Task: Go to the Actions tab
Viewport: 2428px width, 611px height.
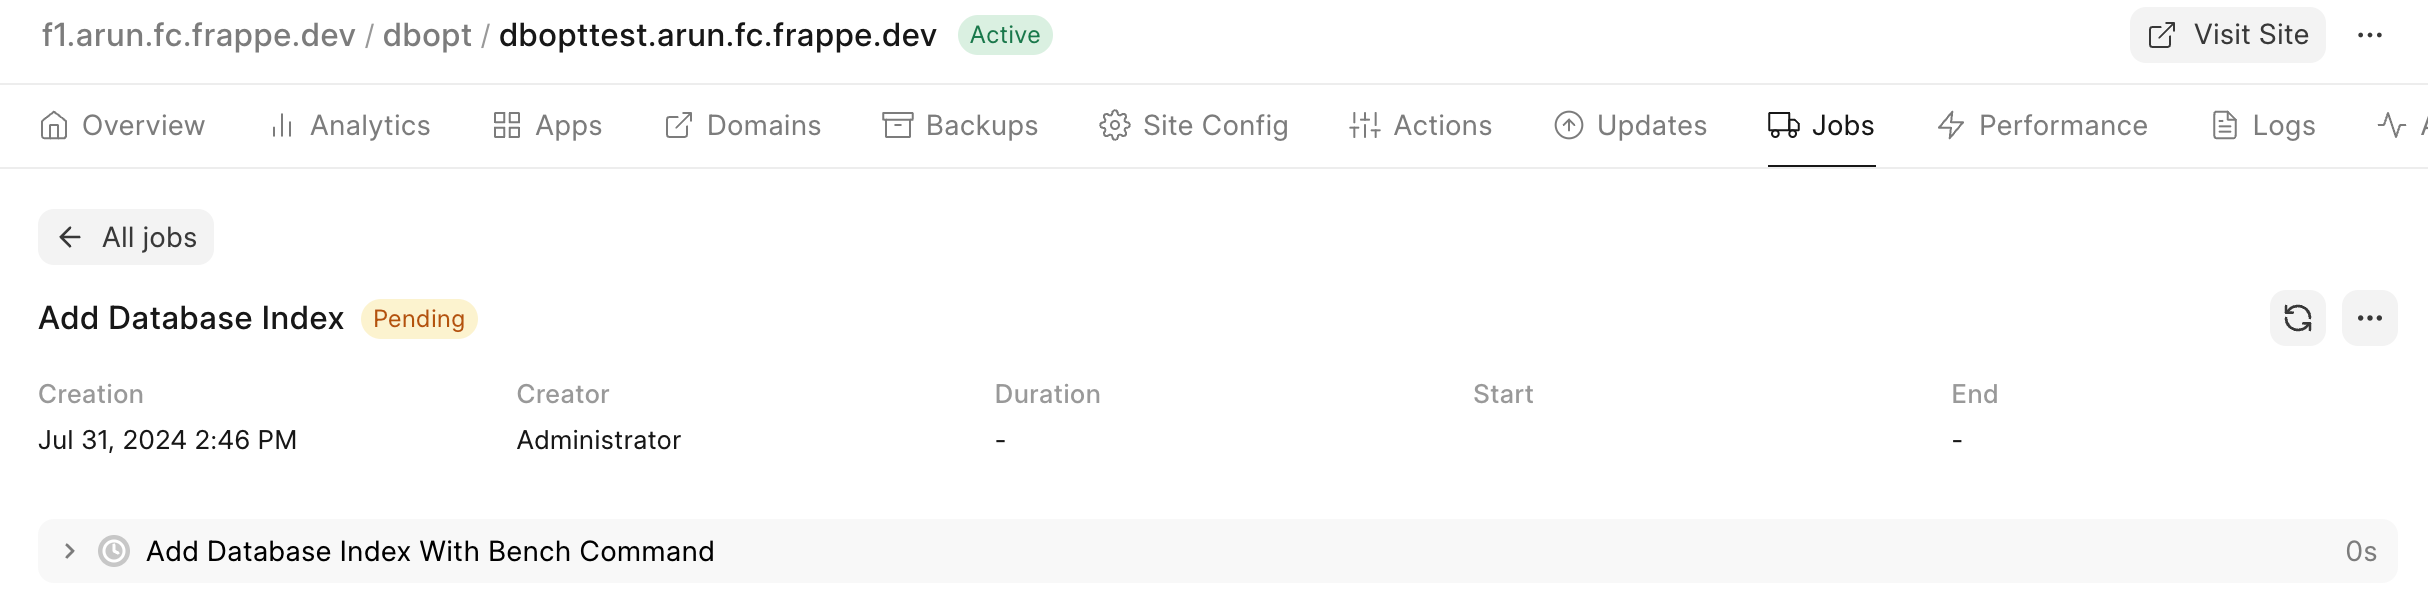Action: (x=1420, y=125)
